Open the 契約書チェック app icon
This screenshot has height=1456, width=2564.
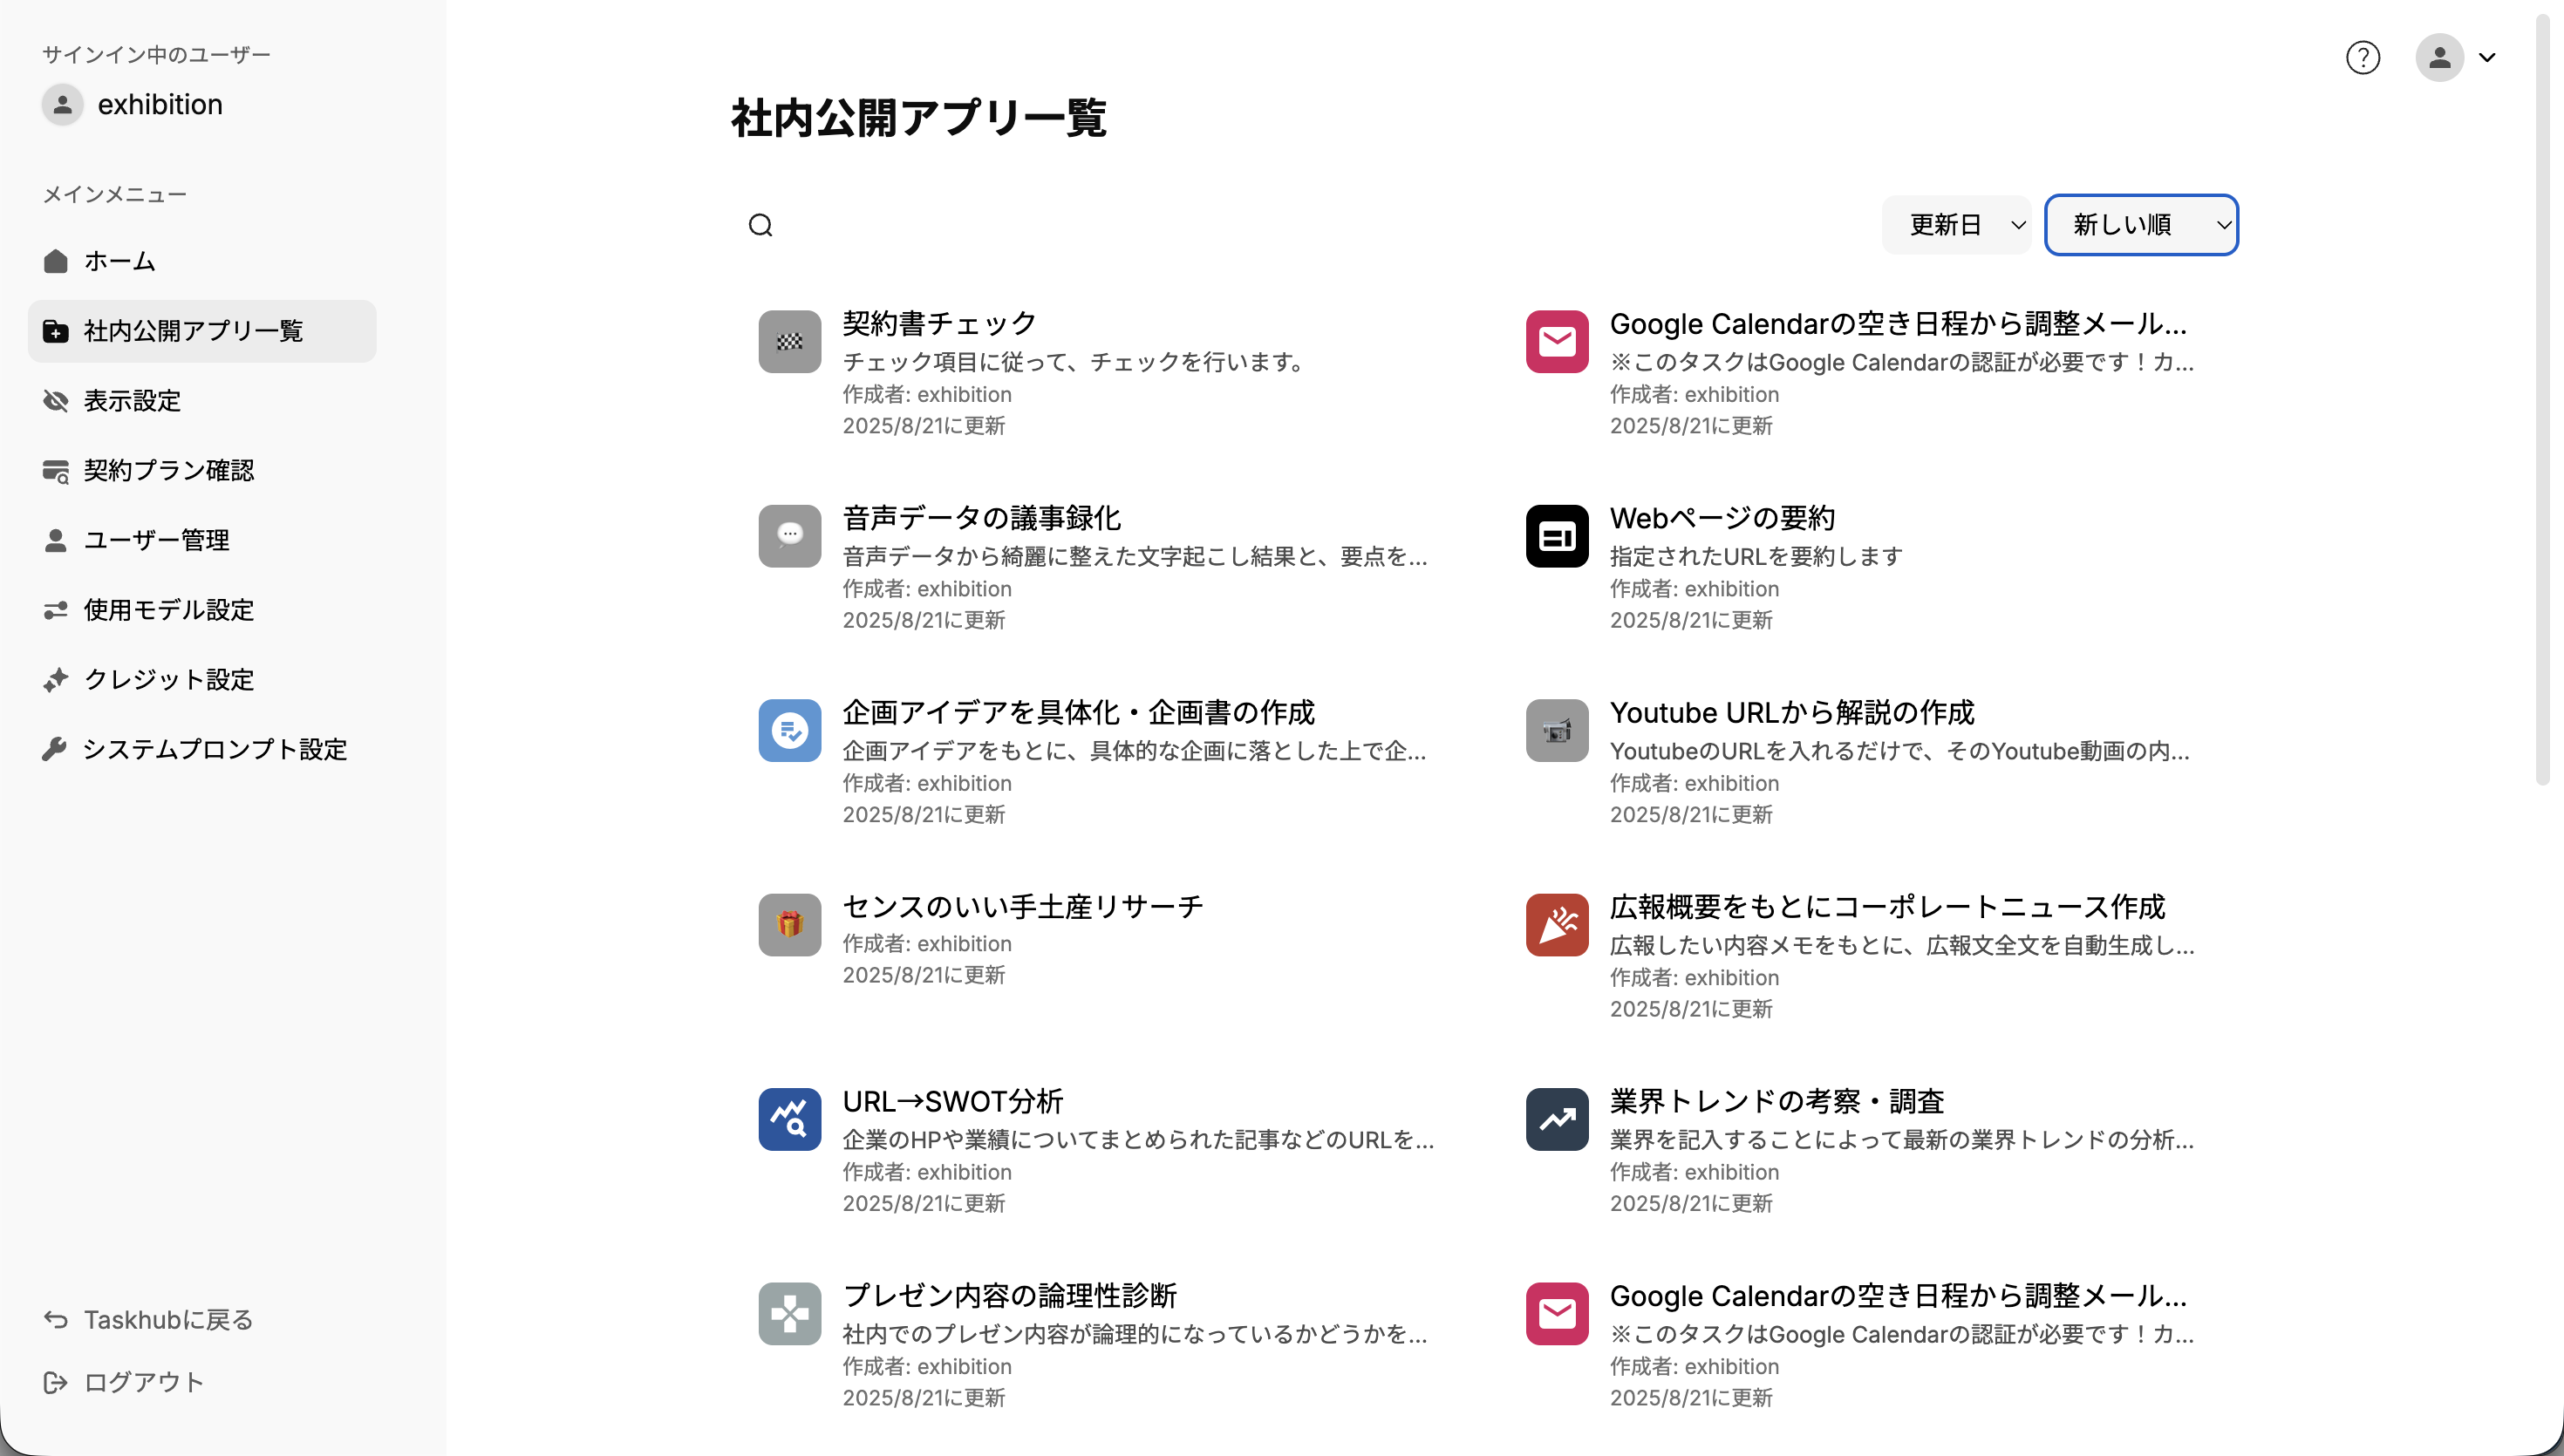pyautogui.click(x=789, y=342)
